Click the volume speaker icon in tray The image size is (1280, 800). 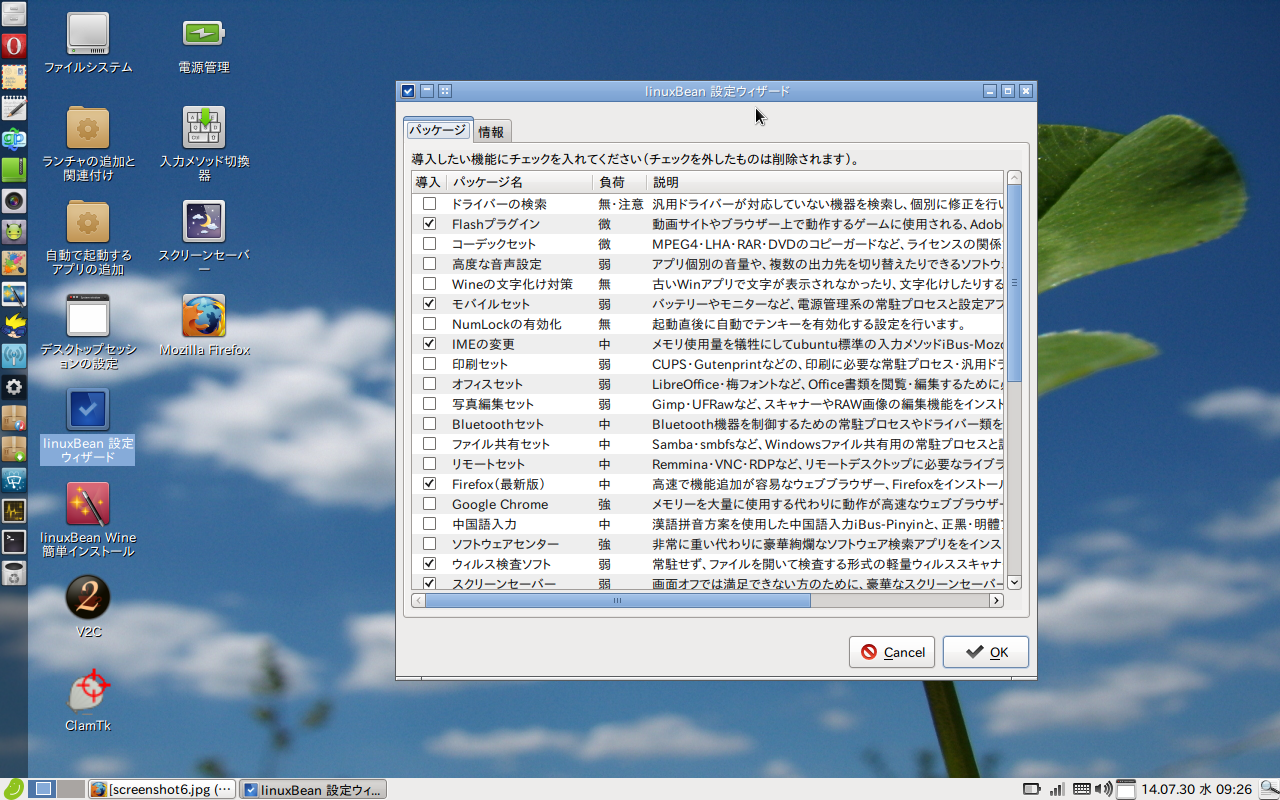click(x=1103, y=789)
